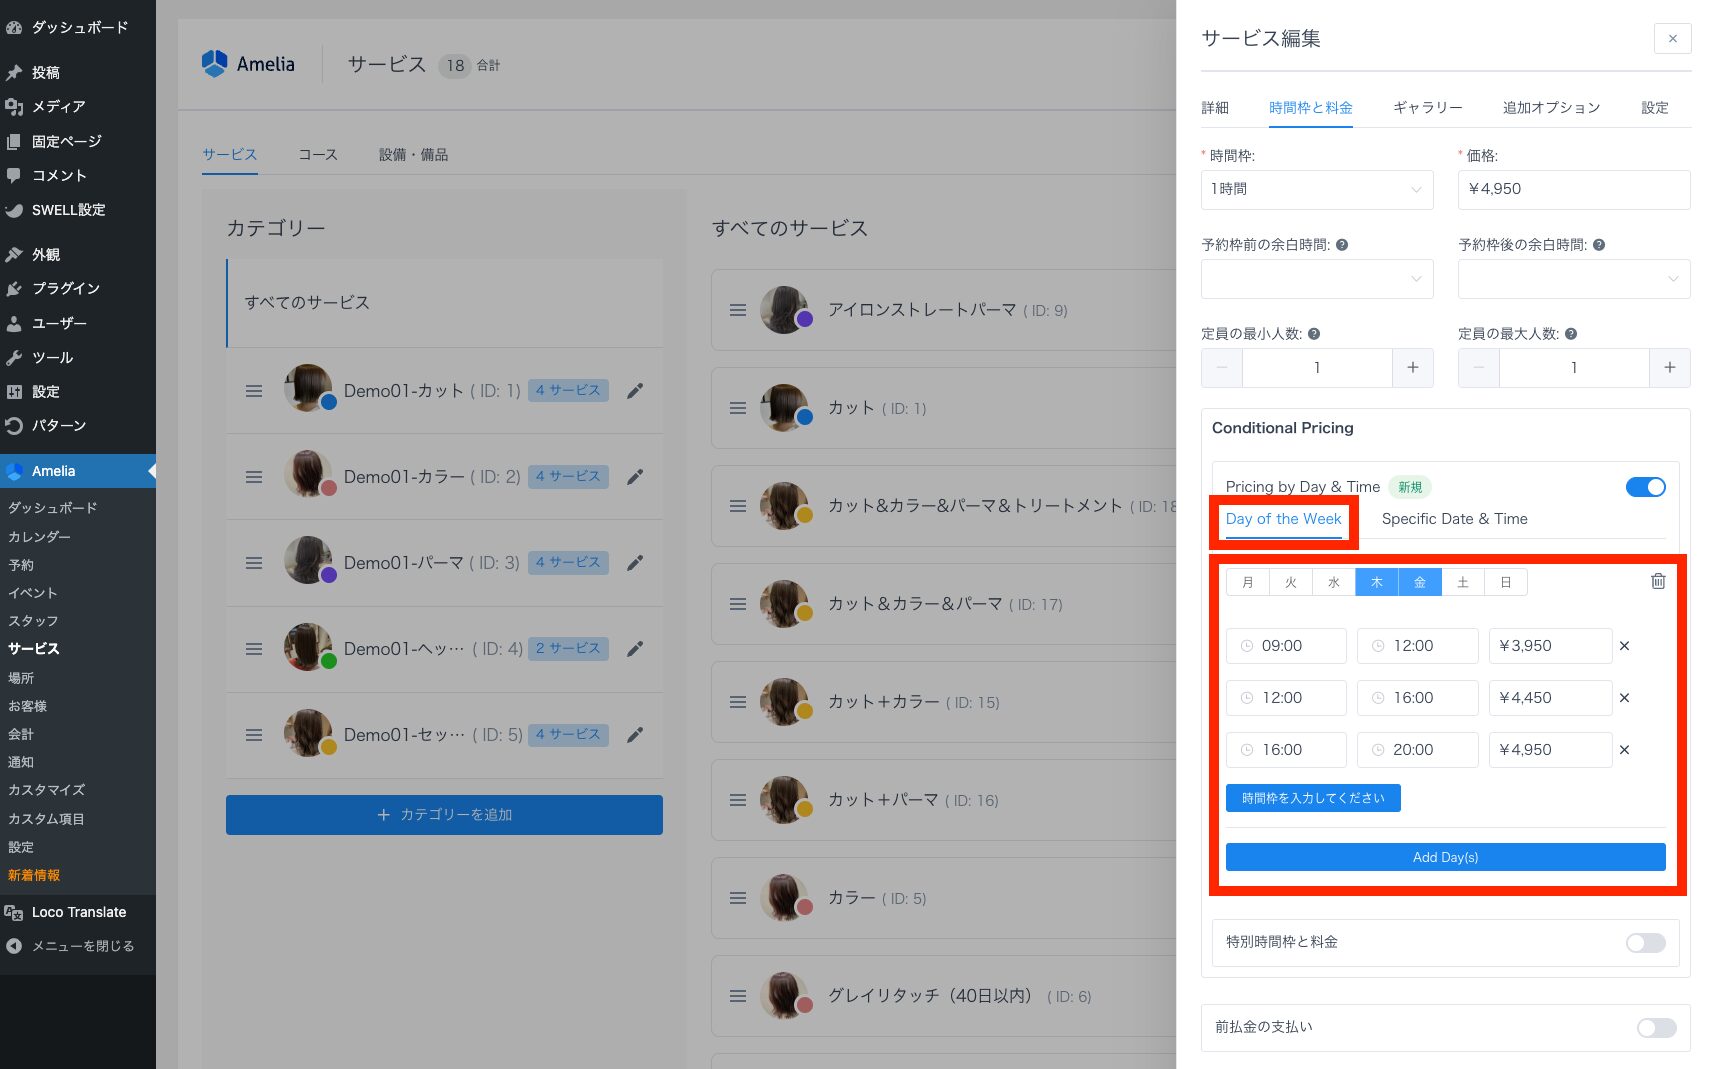Viewport: 1709px width, 1069px height.
Task: Click the 価格 input field showing ¥4,950
Action: pyautogui.click(x=1573, y=190)
